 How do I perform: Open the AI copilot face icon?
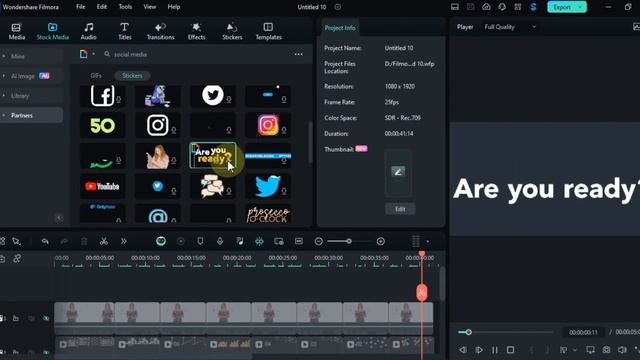[161, 241]
